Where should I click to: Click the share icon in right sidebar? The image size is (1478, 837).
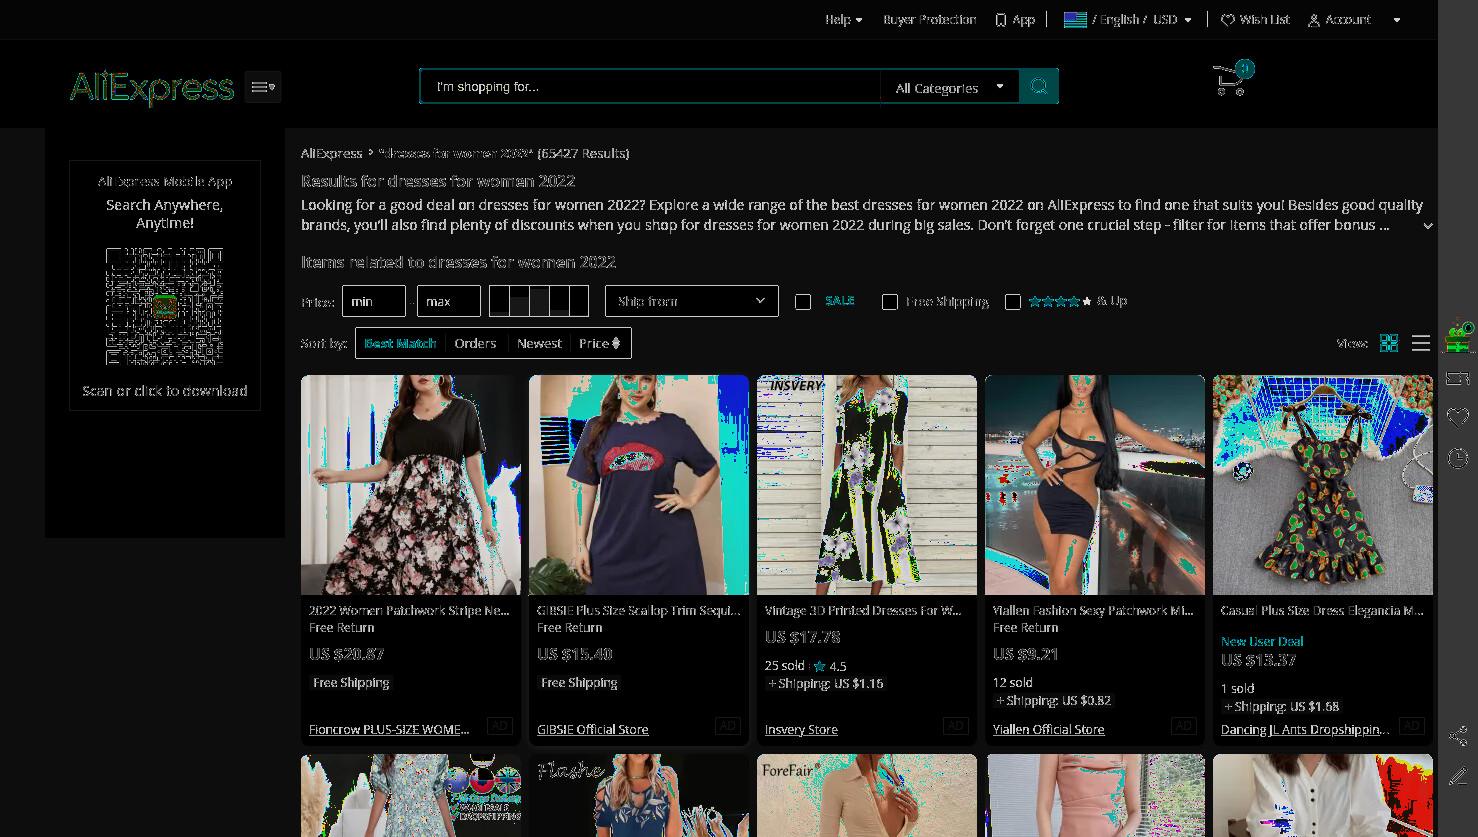point(1458,737)
